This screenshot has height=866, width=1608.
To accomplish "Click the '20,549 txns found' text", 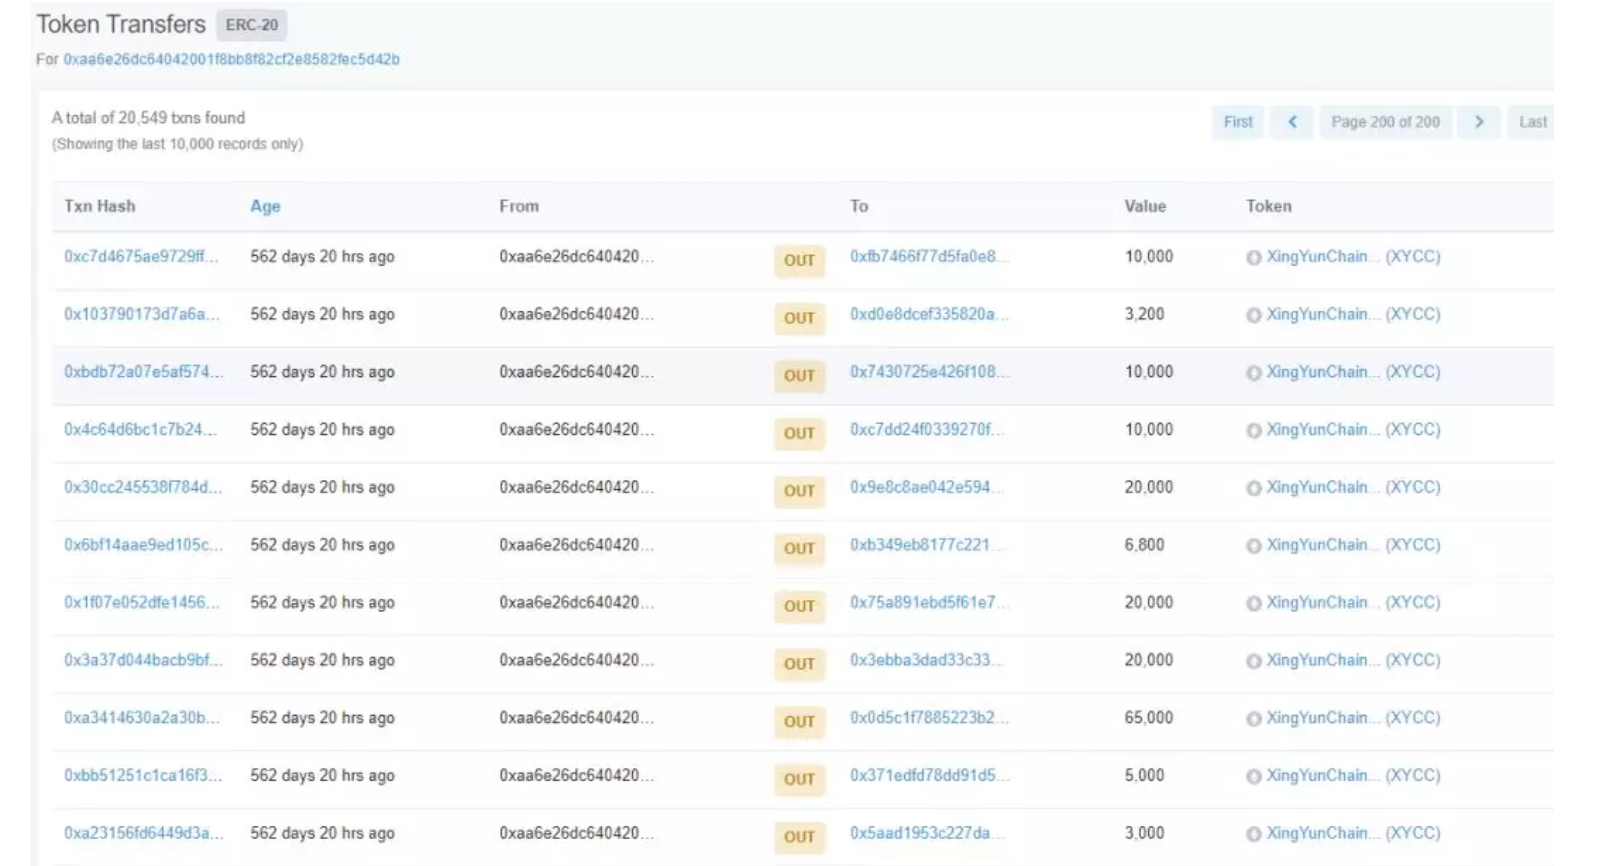I will coord(181,118).
